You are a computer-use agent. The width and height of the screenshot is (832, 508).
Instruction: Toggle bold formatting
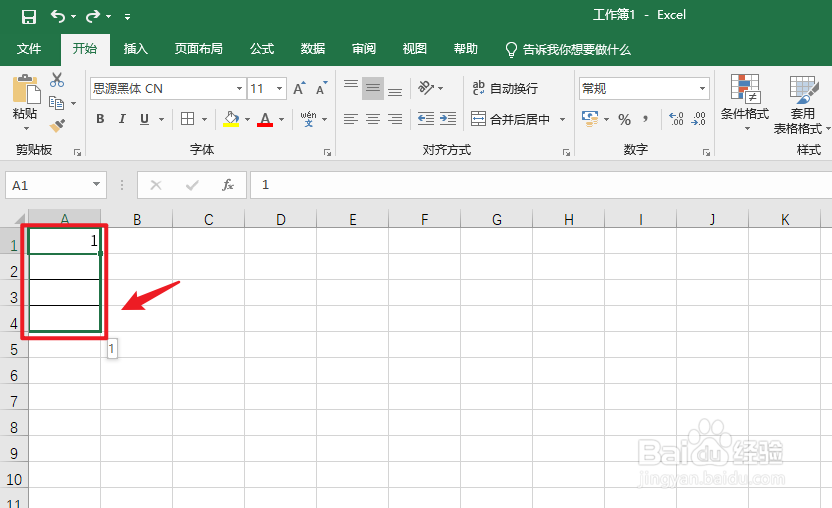(x=100, y=119)
